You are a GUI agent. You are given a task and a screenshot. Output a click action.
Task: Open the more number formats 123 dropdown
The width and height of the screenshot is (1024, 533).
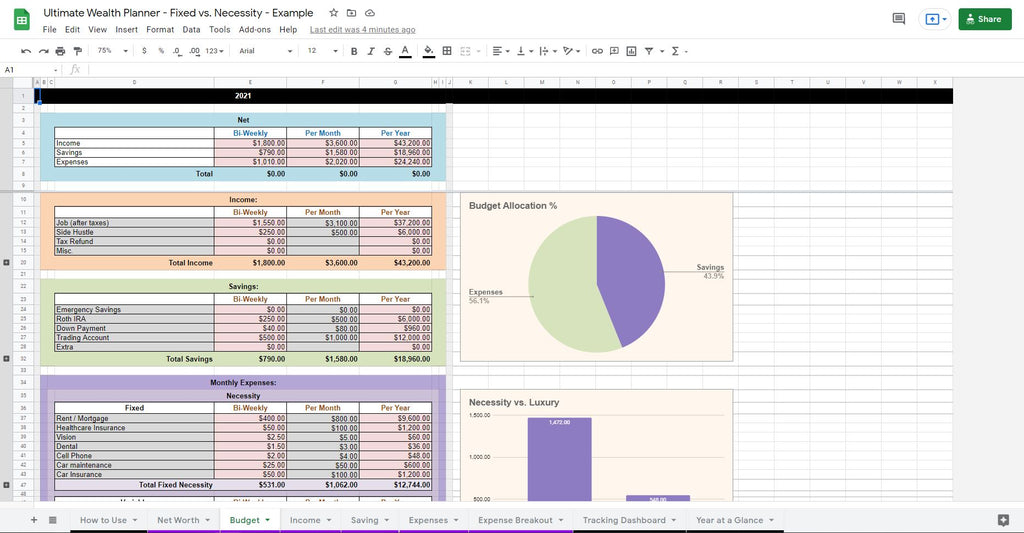coord(214,51)
